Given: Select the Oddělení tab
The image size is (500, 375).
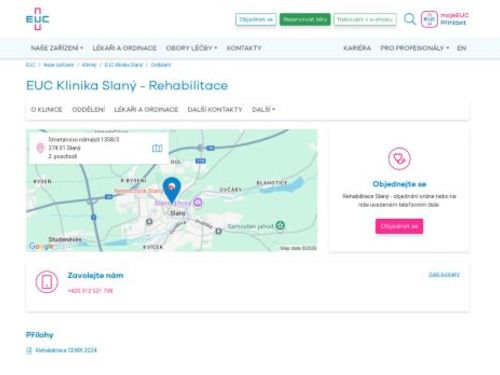Looking at the screenshot, I should 88,109.
